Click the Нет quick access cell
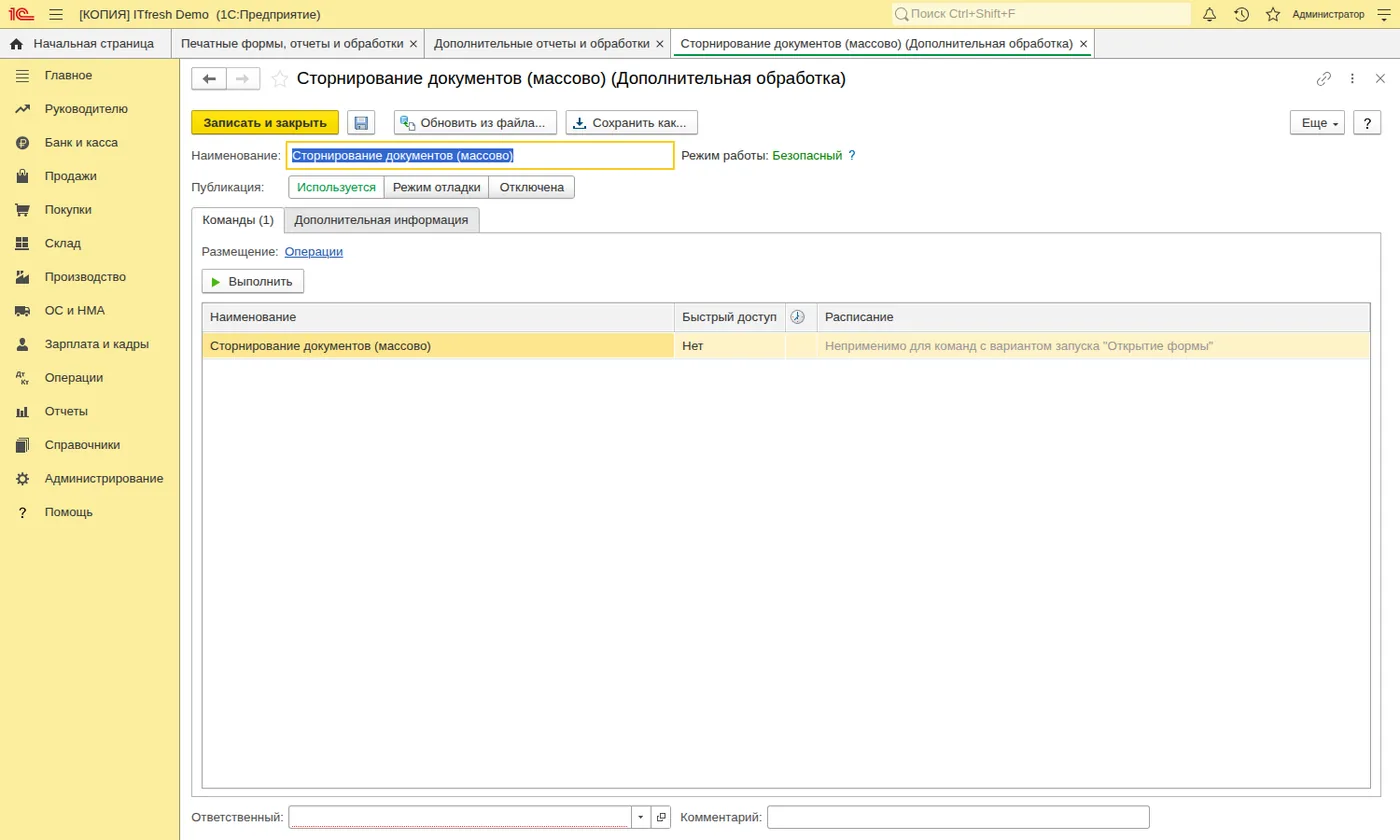The width and height of the screenshot is (1400, 840). (x=730, y=346)
